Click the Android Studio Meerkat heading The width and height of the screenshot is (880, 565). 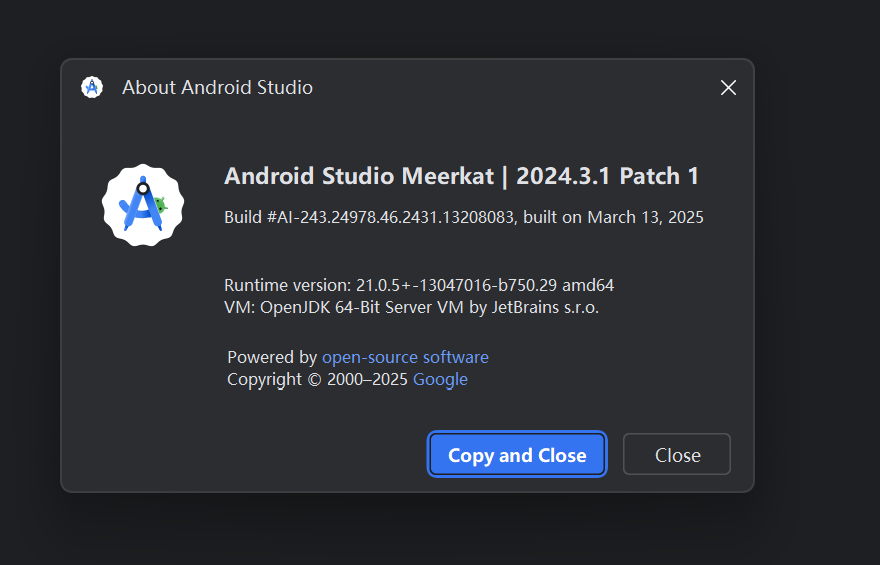358,177
